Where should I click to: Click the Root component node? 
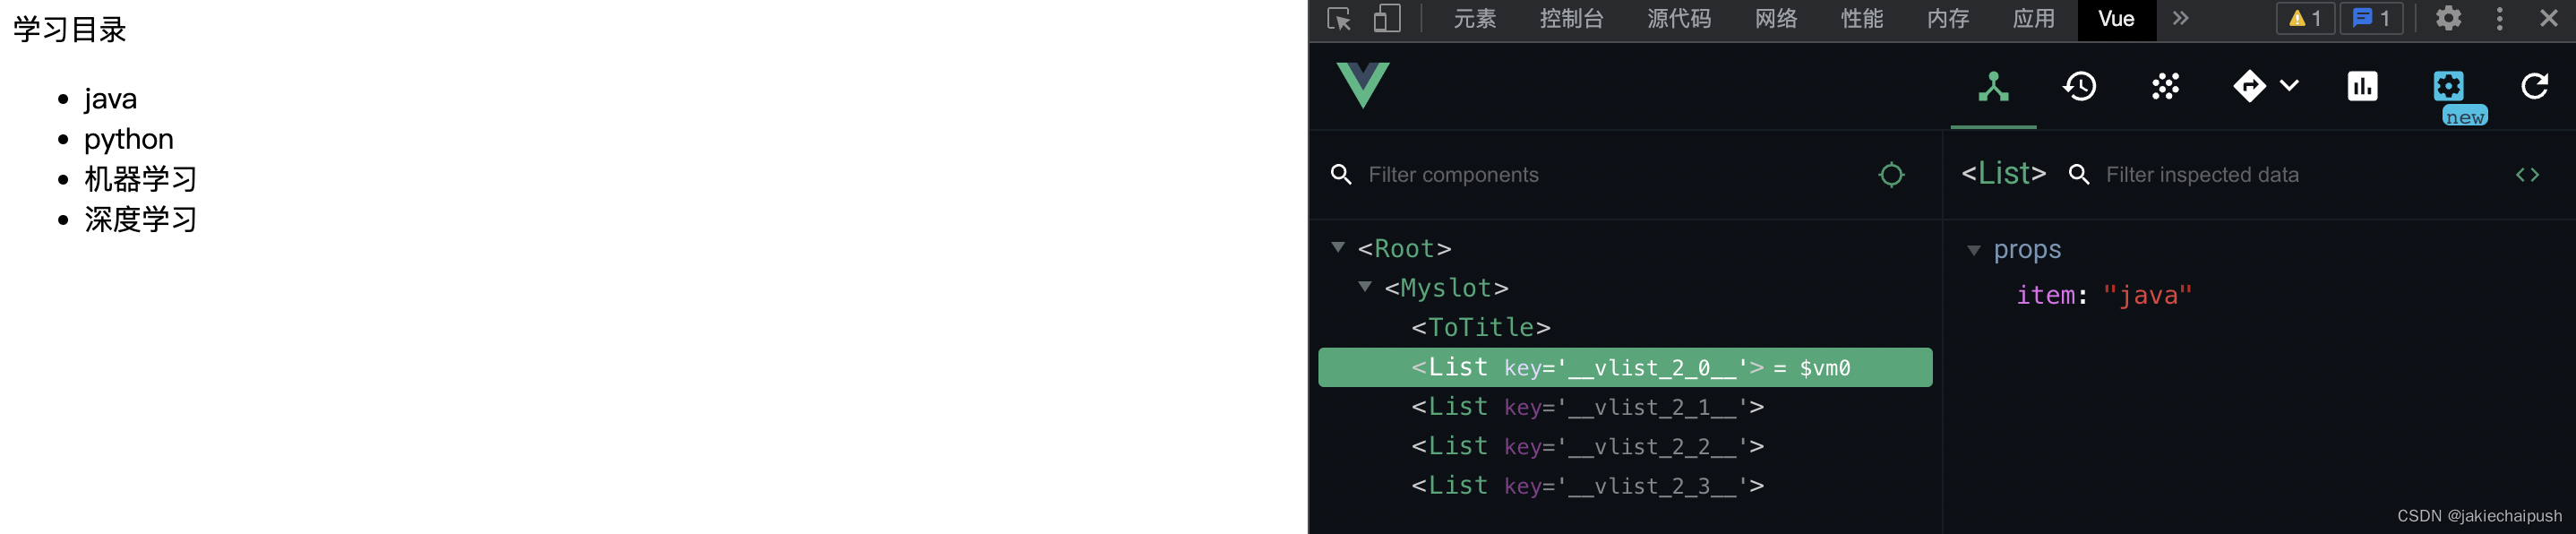click(x=1407, y=248)
